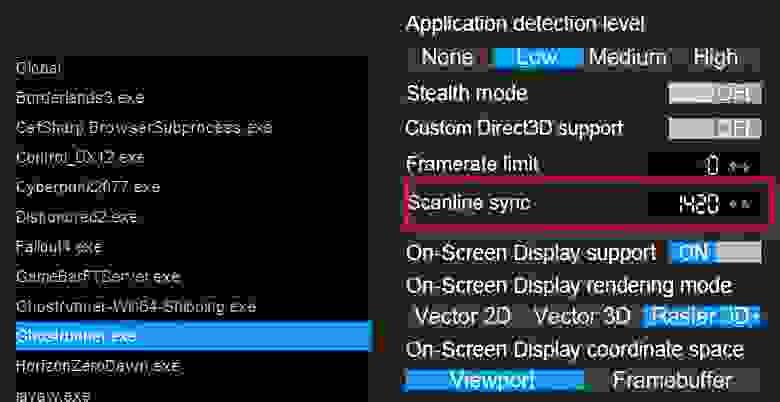Select Viewport coordinate space
Viewport: 780px width, 402px height.
493,381
